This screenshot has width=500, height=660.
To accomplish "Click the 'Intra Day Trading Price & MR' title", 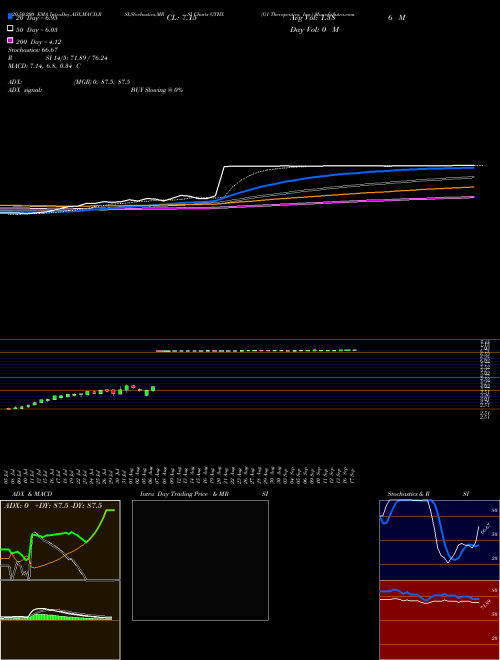I will [184, 494].
